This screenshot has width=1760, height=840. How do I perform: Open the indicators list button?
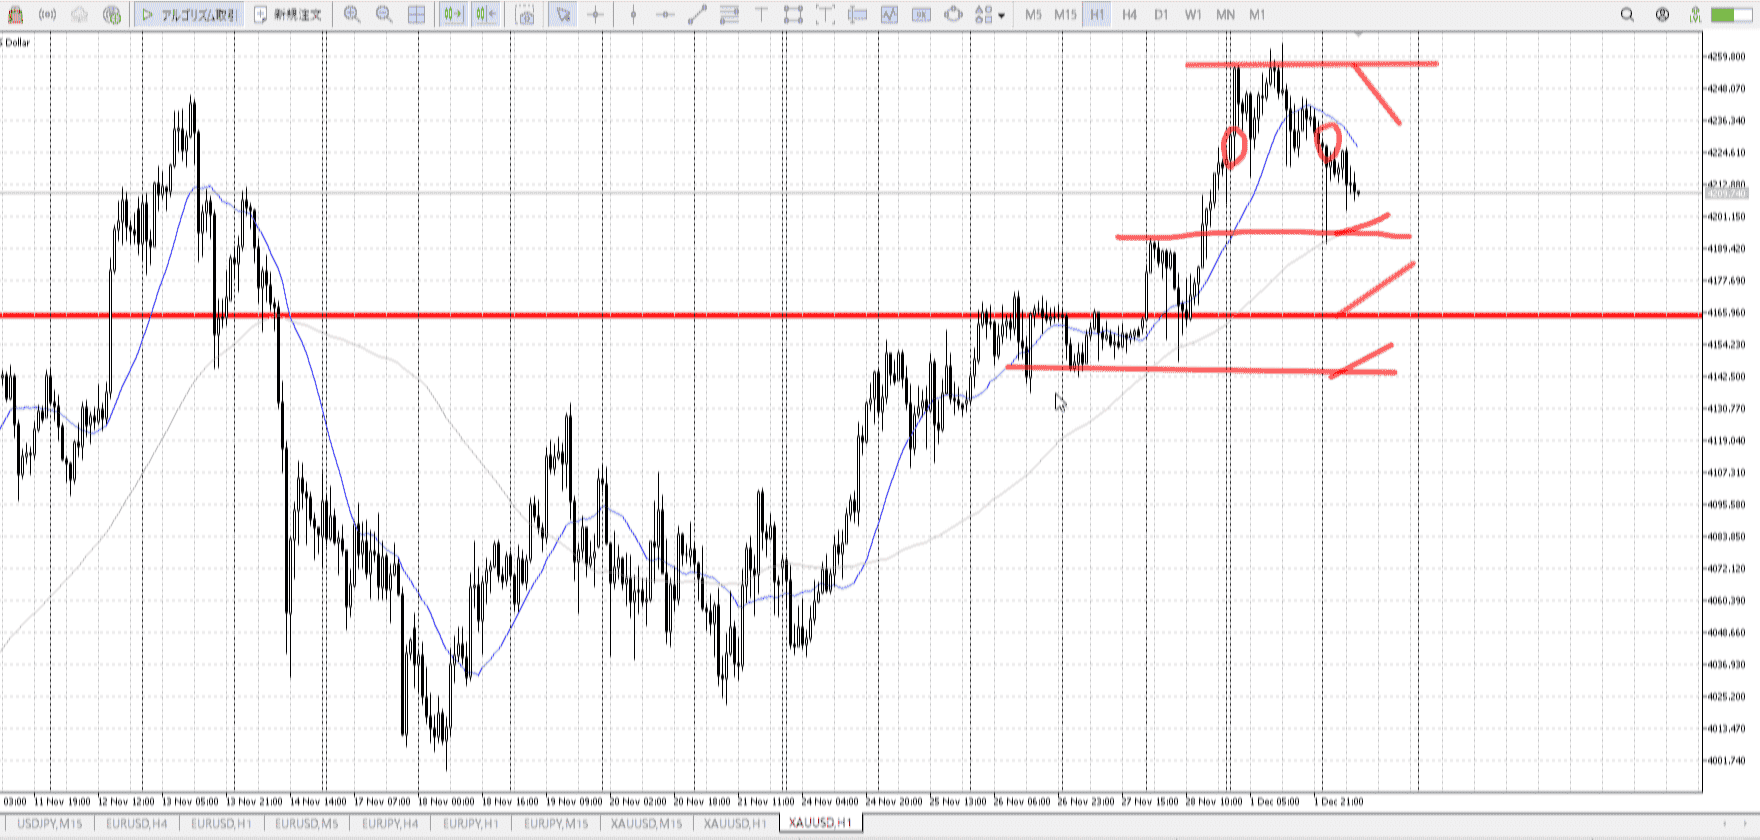(x=889, y=15)
